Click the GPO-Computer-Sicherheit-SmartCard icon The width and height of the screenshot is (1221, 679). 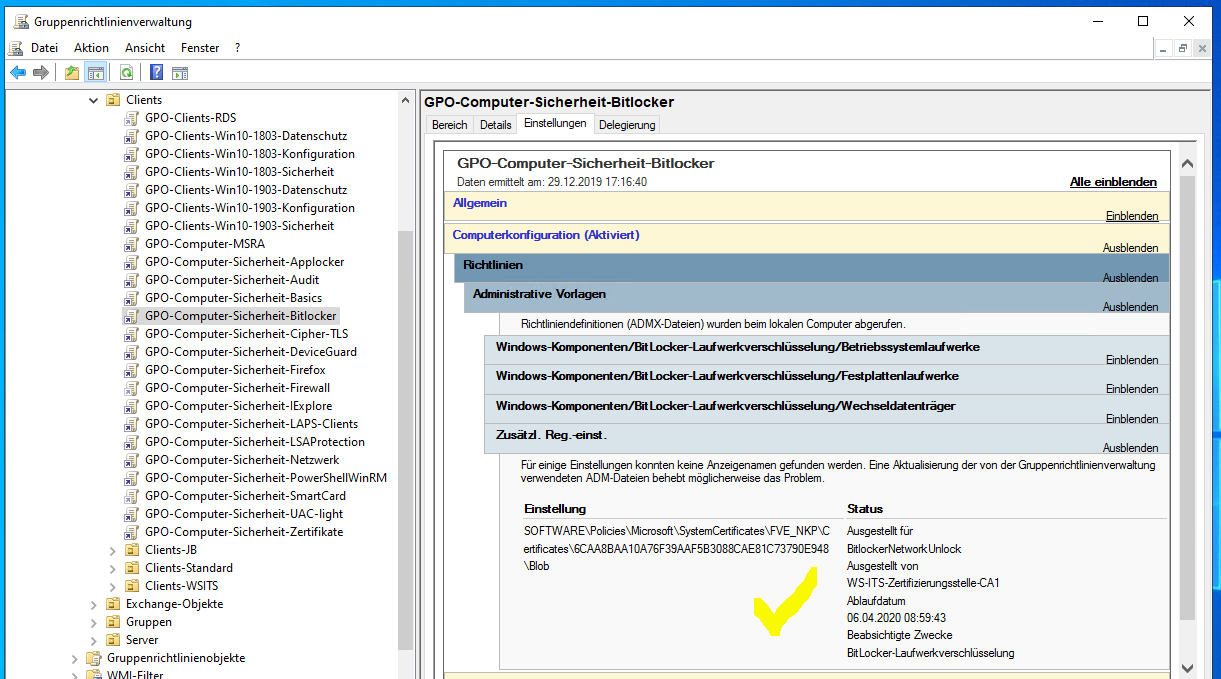(131, 496)
